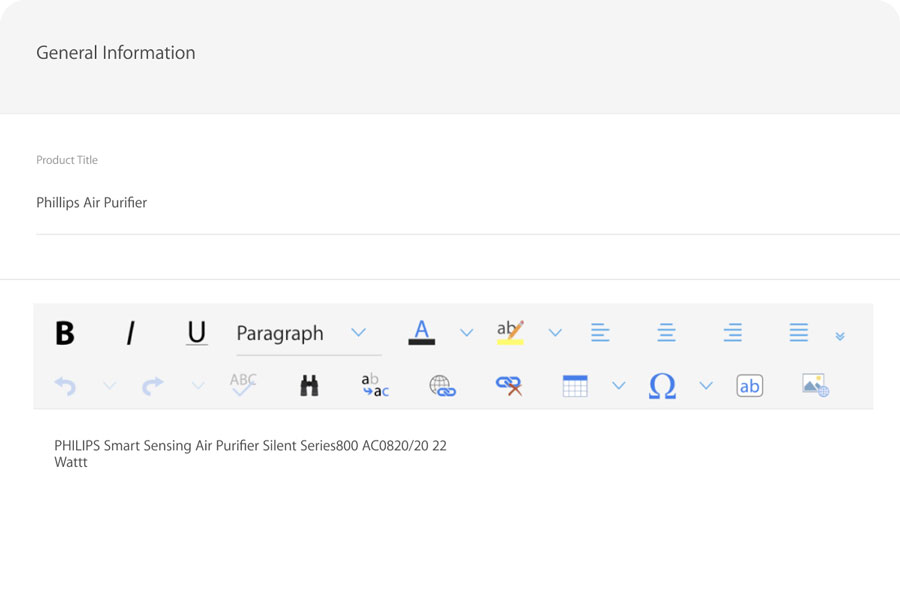The image size is (900, 600).
Task: Open symbol dropdown arrow
Action: point(707,385)
